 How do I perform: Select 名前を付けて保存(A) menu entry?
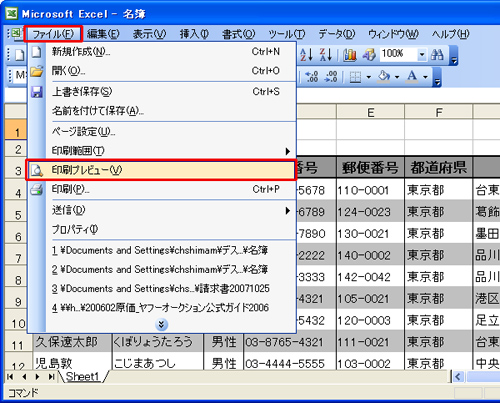coord(162,111)
